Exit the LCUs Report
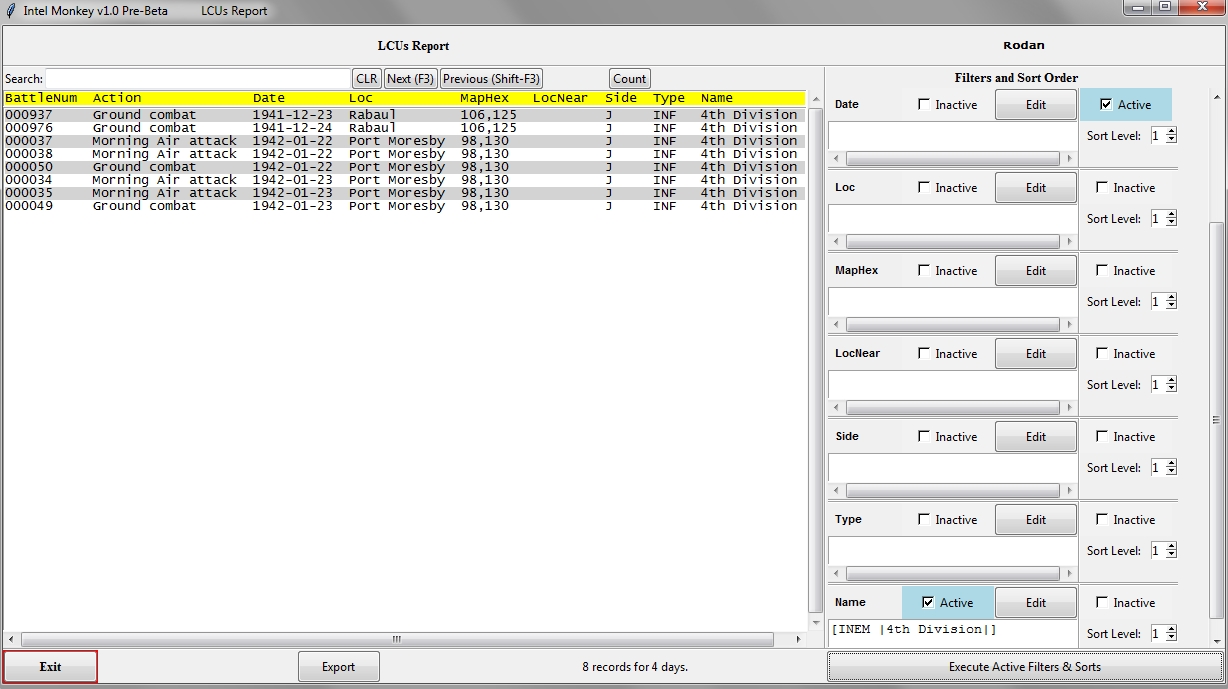Viewport: 1228px width, 689px height. [x=50, y=666]
